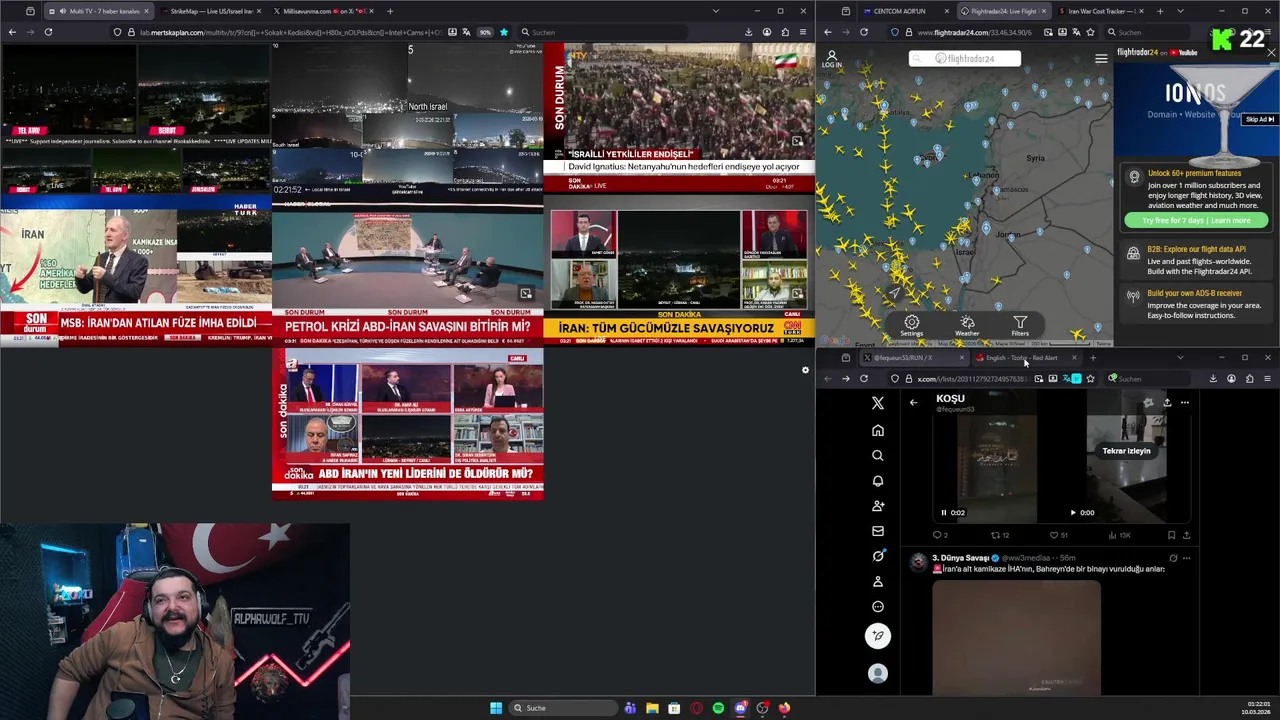
Task: Expand the tab list in Flightradar24 window
Action: coord(1181,11)
